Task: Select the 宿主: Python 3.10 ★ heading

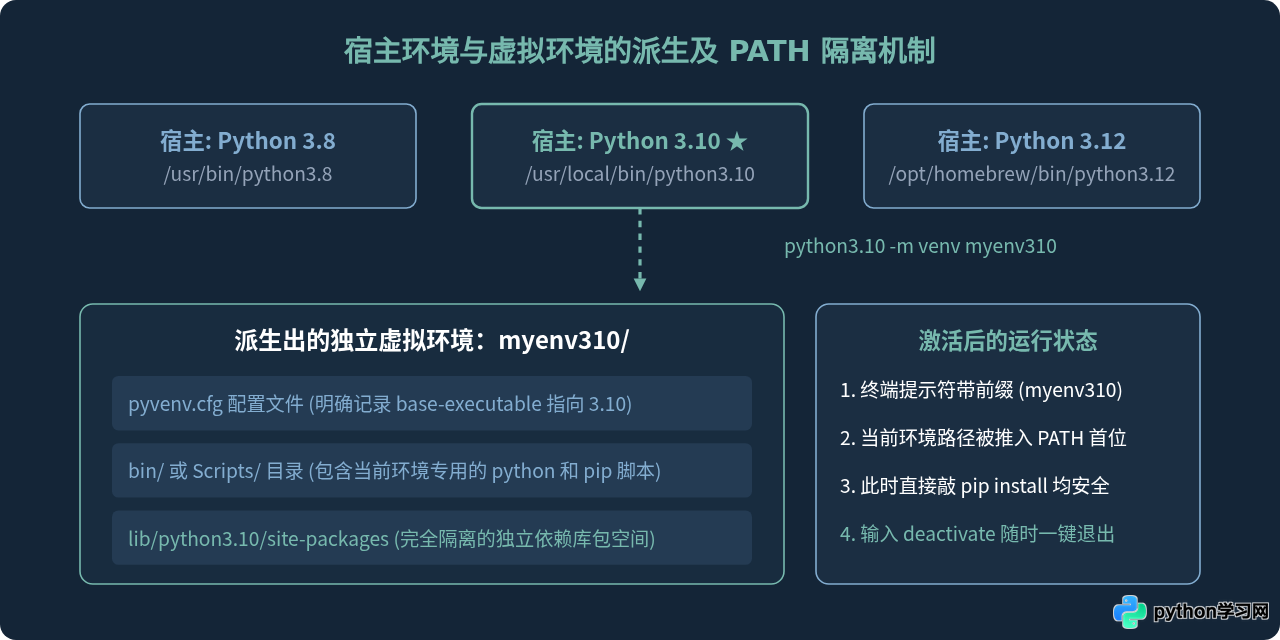Action: pos(640,141)
